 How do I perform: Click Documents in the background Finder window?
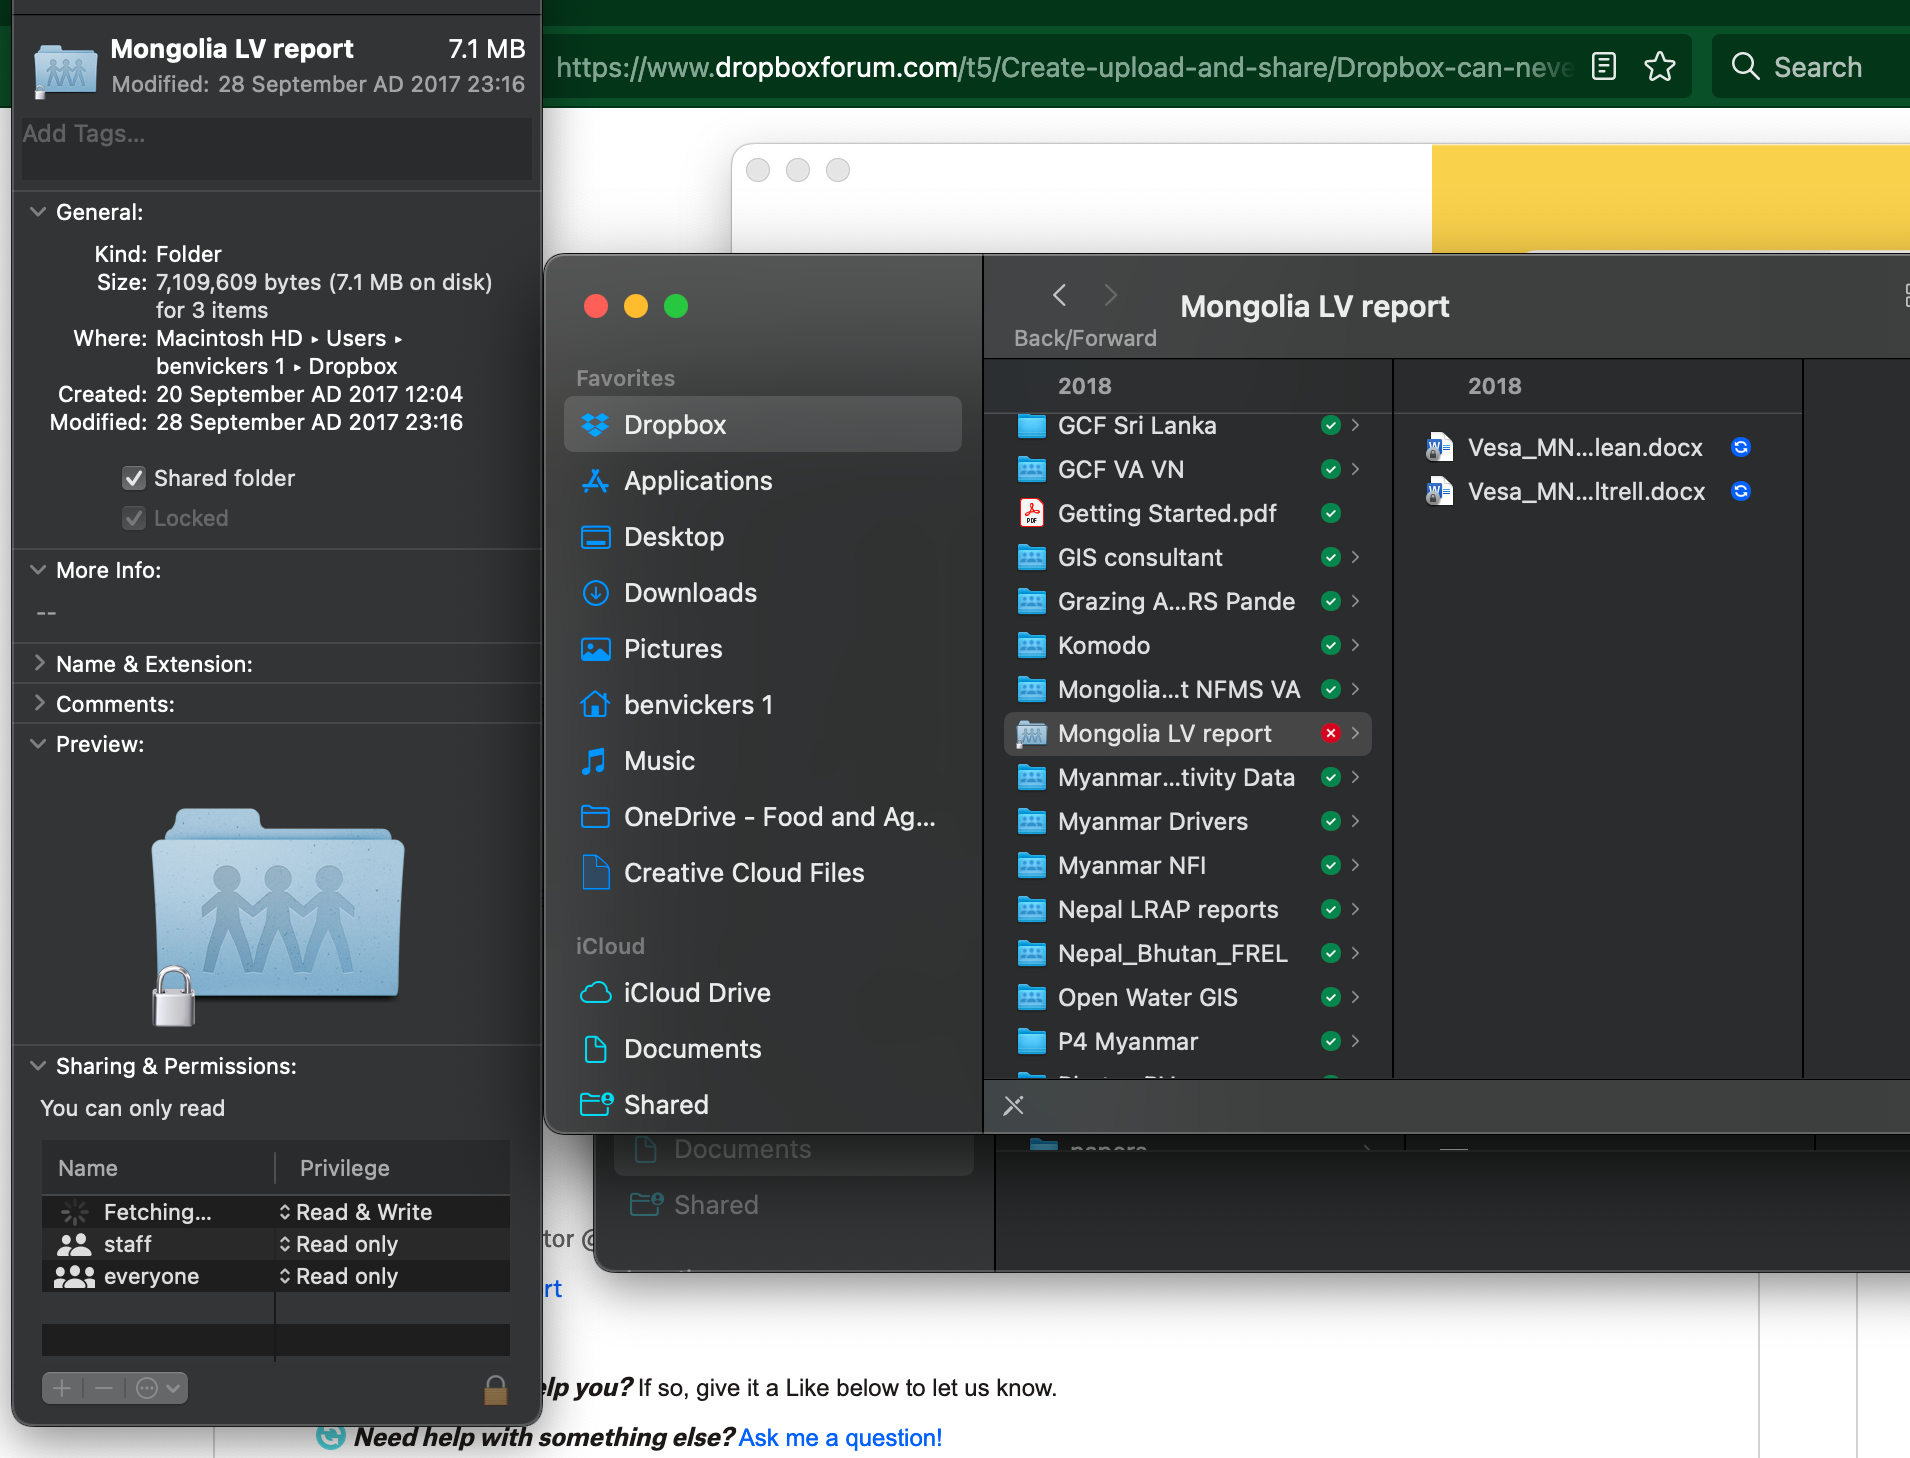794,1152
